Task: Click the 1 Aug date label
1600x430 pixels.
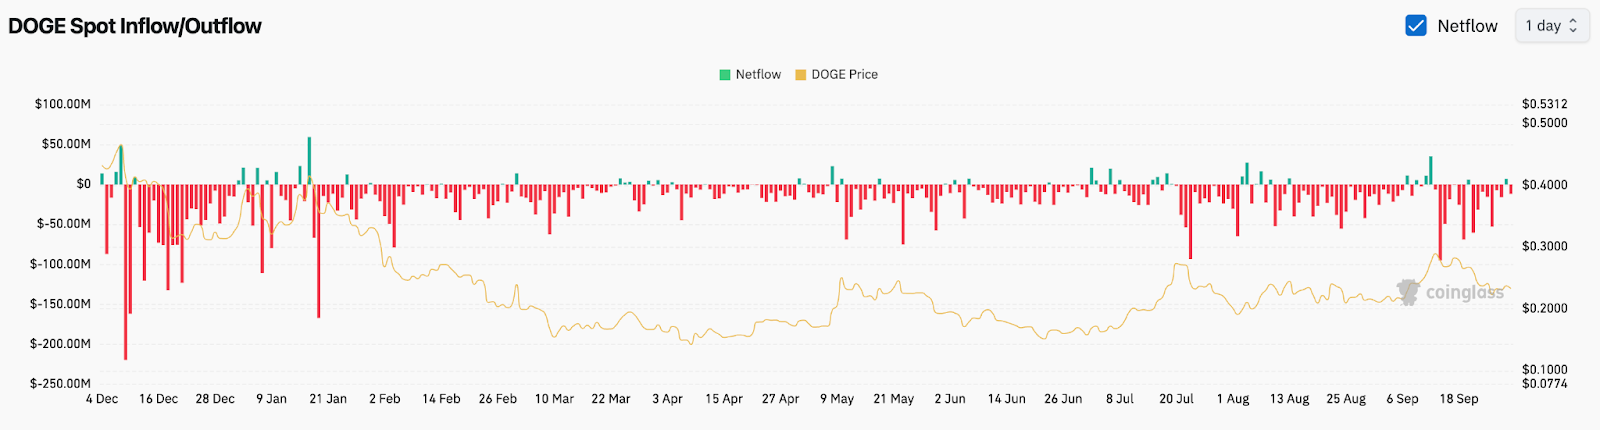Action: [1233, 399]
